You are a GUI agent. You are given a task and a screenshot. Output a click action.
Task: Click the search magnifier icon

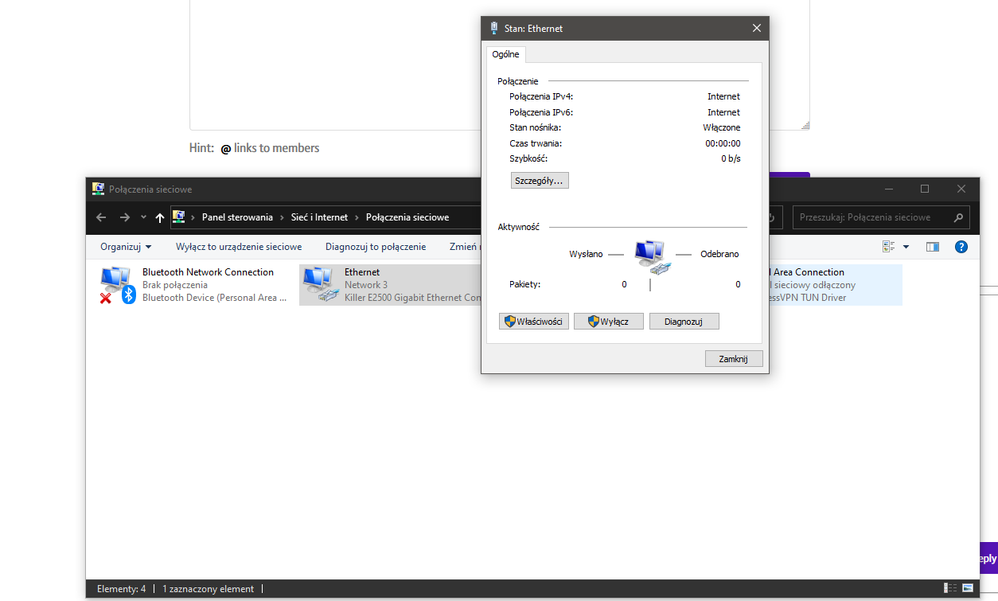[x=958, y=217]
